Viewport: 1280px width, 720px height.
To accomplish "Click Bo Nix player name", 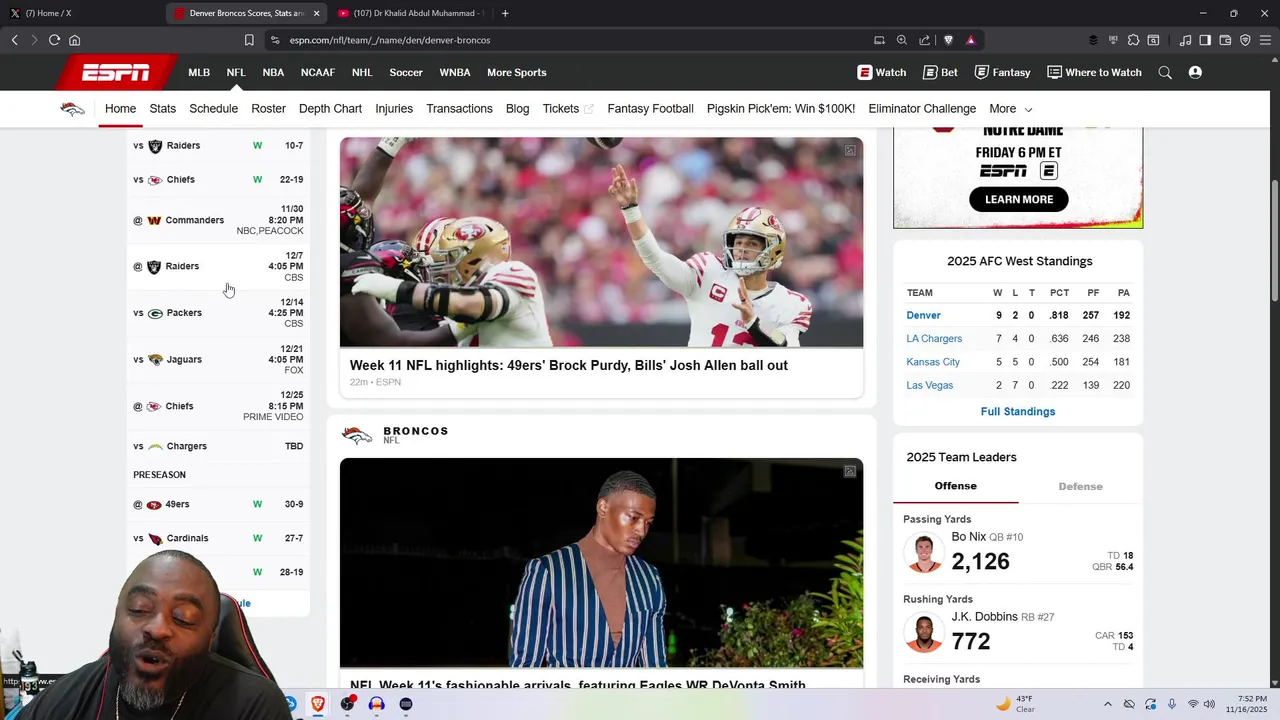I will (x=968, y=537).
